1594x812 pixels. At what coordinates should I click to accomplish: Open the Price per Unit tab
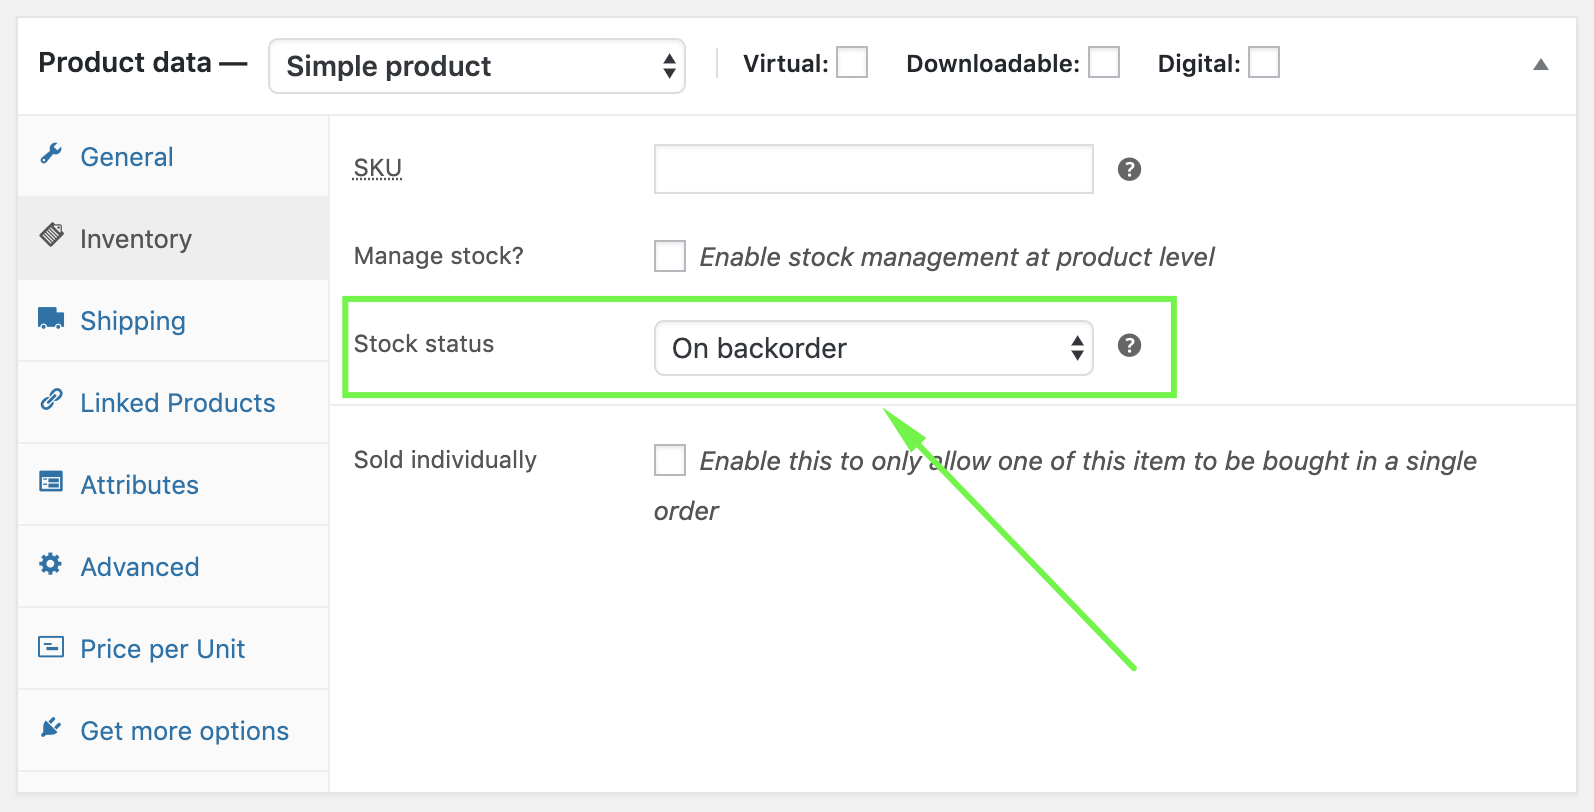click(173, 648)
